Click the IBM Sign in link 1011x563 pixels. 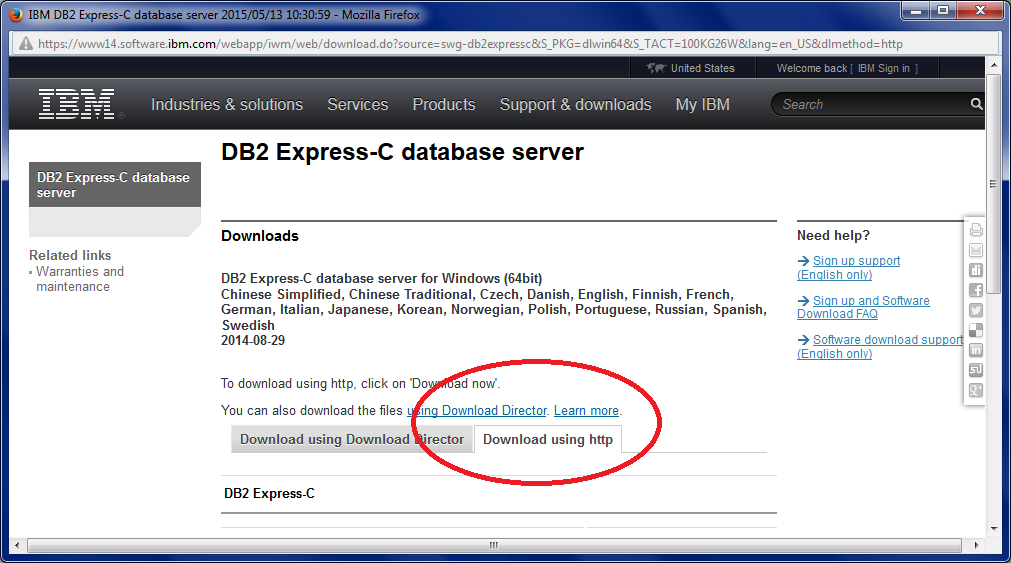(x=883, y=68)
